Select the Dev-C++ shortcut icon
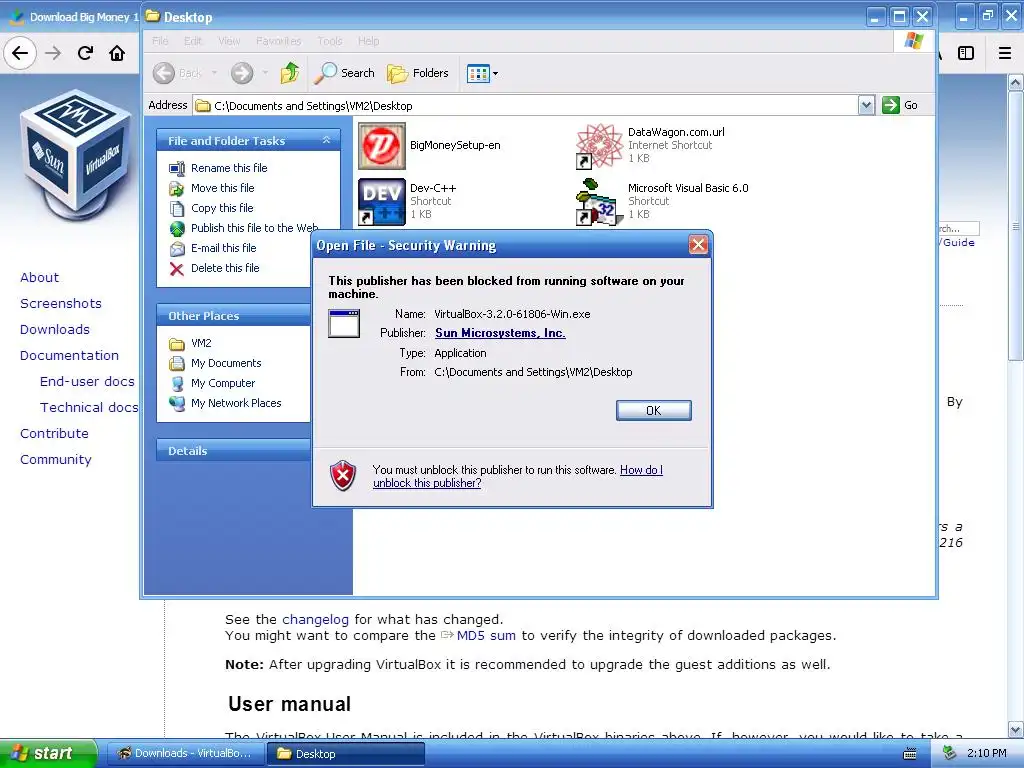The width and height of the screenshot is (1024, 768). click(382, 202)
